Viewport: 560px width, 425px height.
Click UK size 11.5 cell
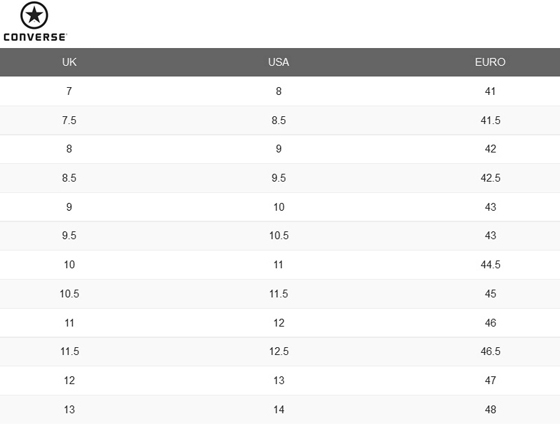69,351
